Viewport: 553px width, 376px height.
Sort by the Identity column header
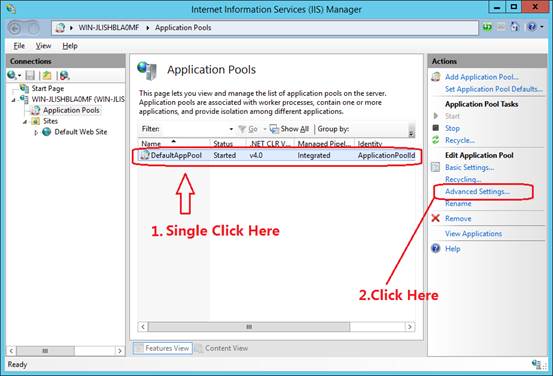coord(384,143)
